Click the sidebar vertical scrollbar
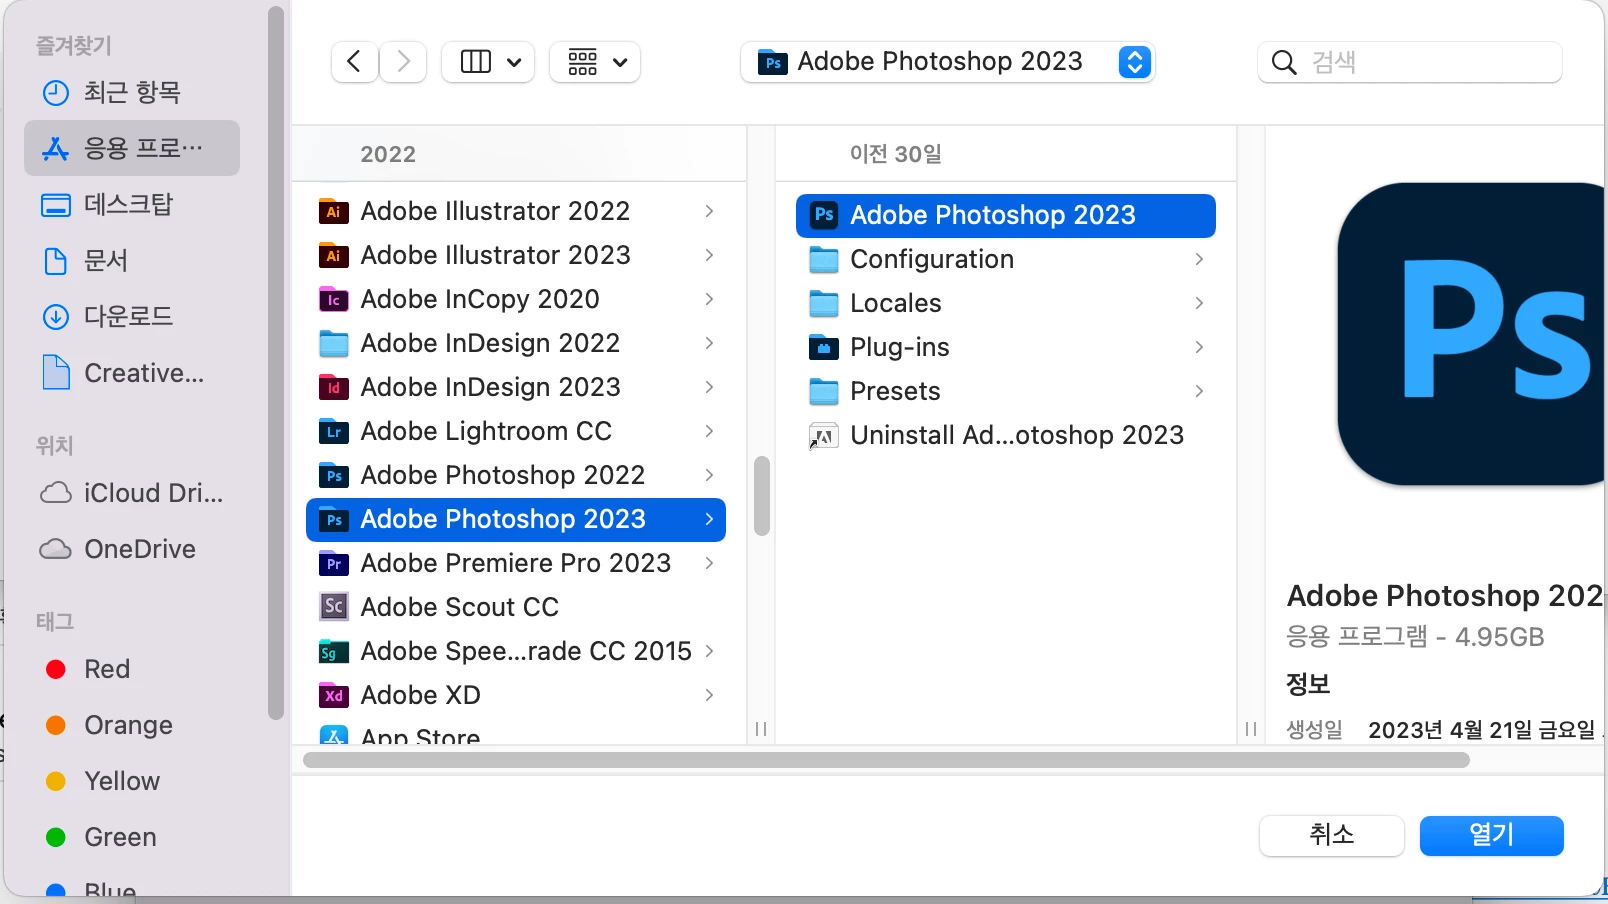 click(x=277, y=362)
